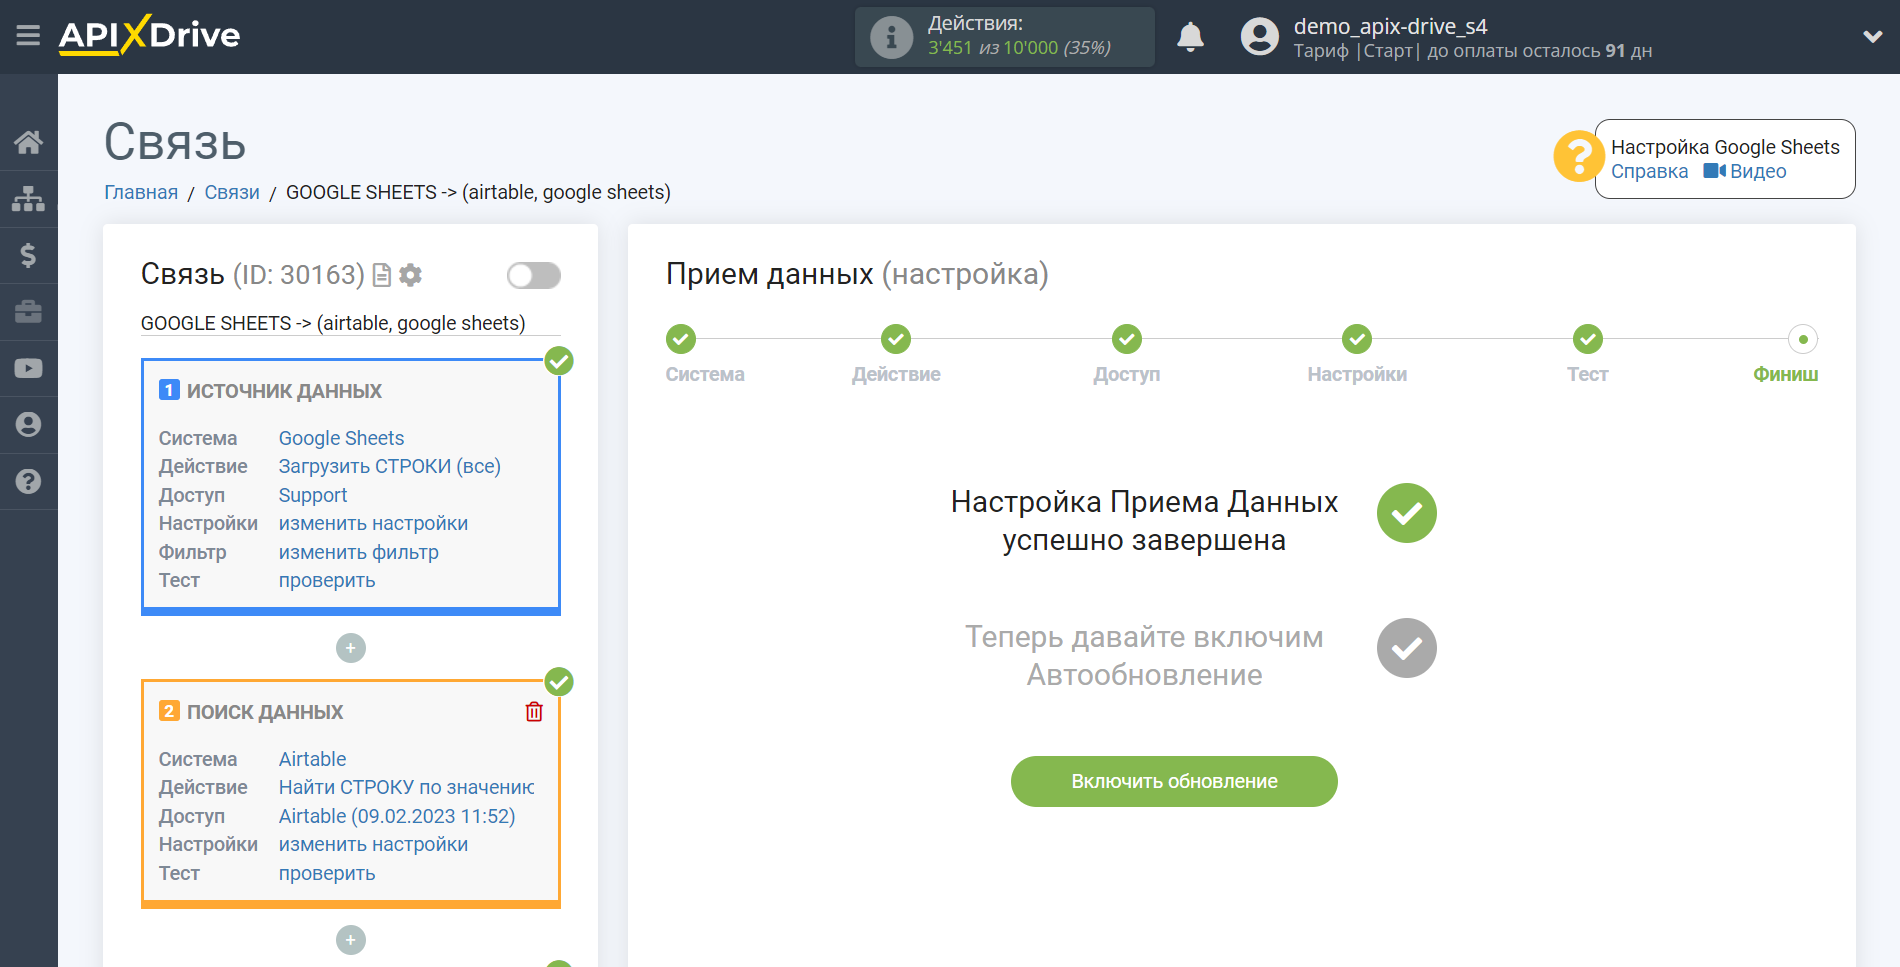Click search block проверить link
Screen dimensions: 1900x967
click(x=326, y=873)
